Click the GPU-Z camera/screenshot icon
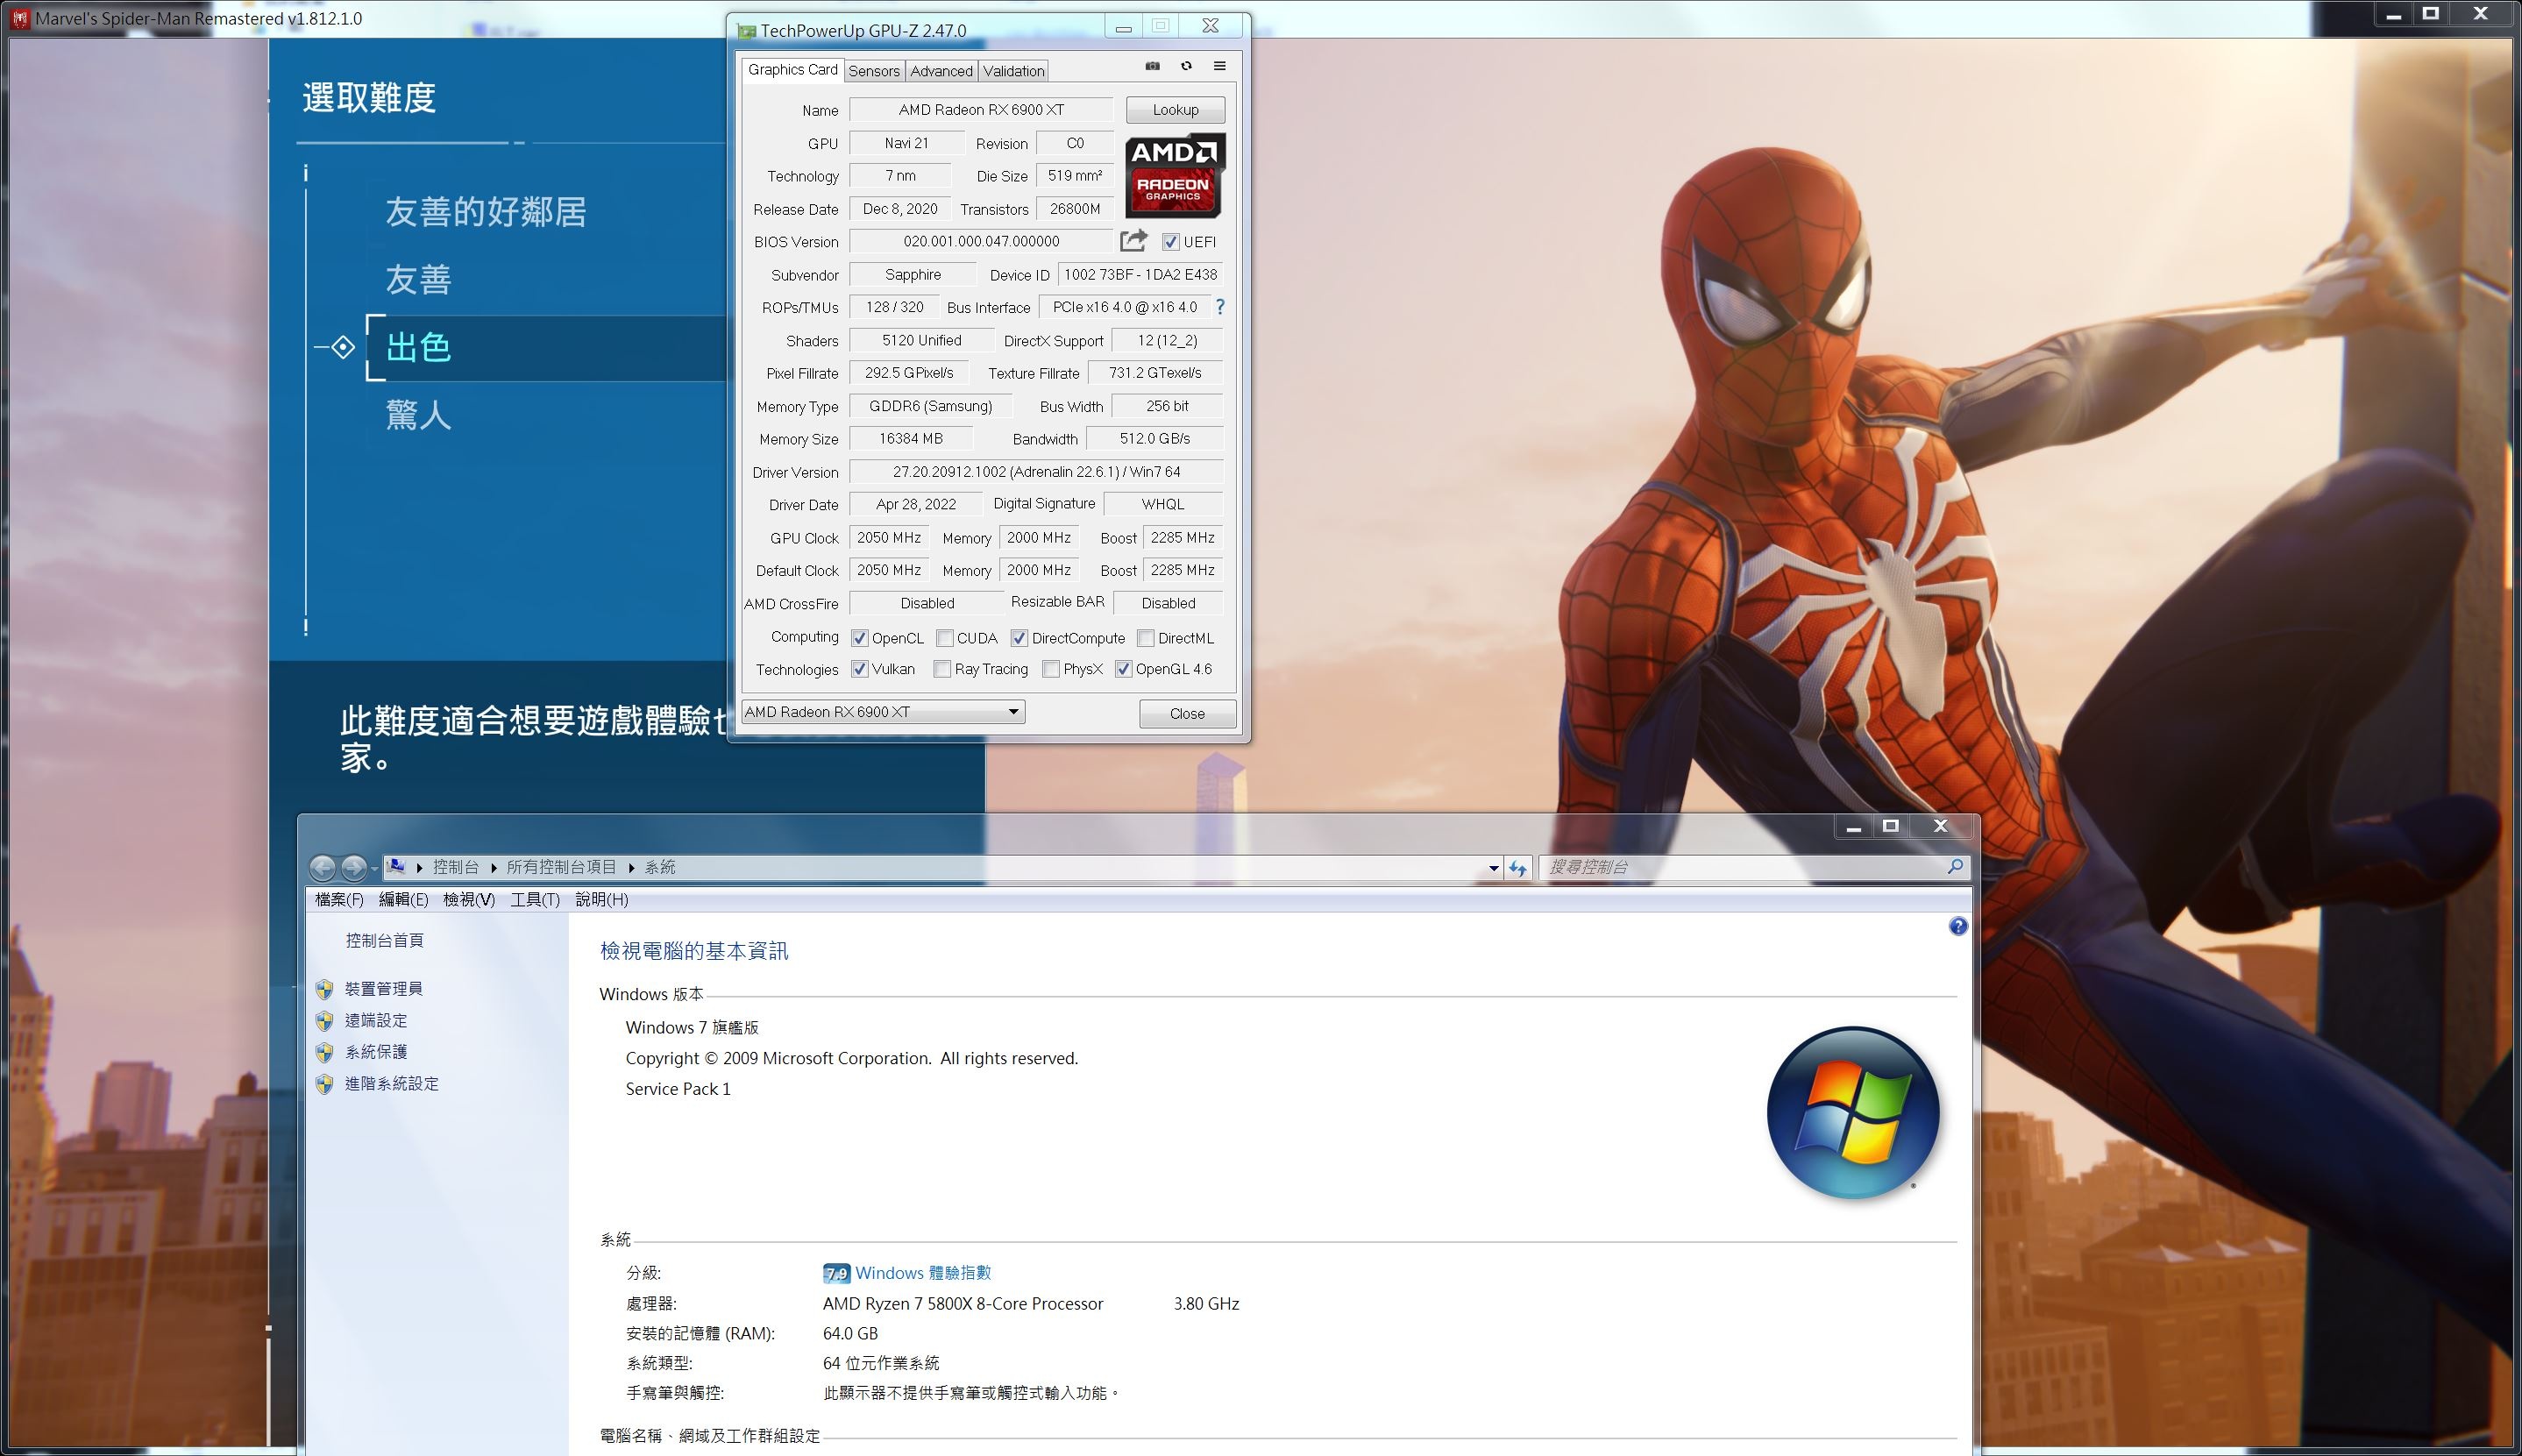This screenshot has height=1456, width=2522. [x=1153, y=66]
